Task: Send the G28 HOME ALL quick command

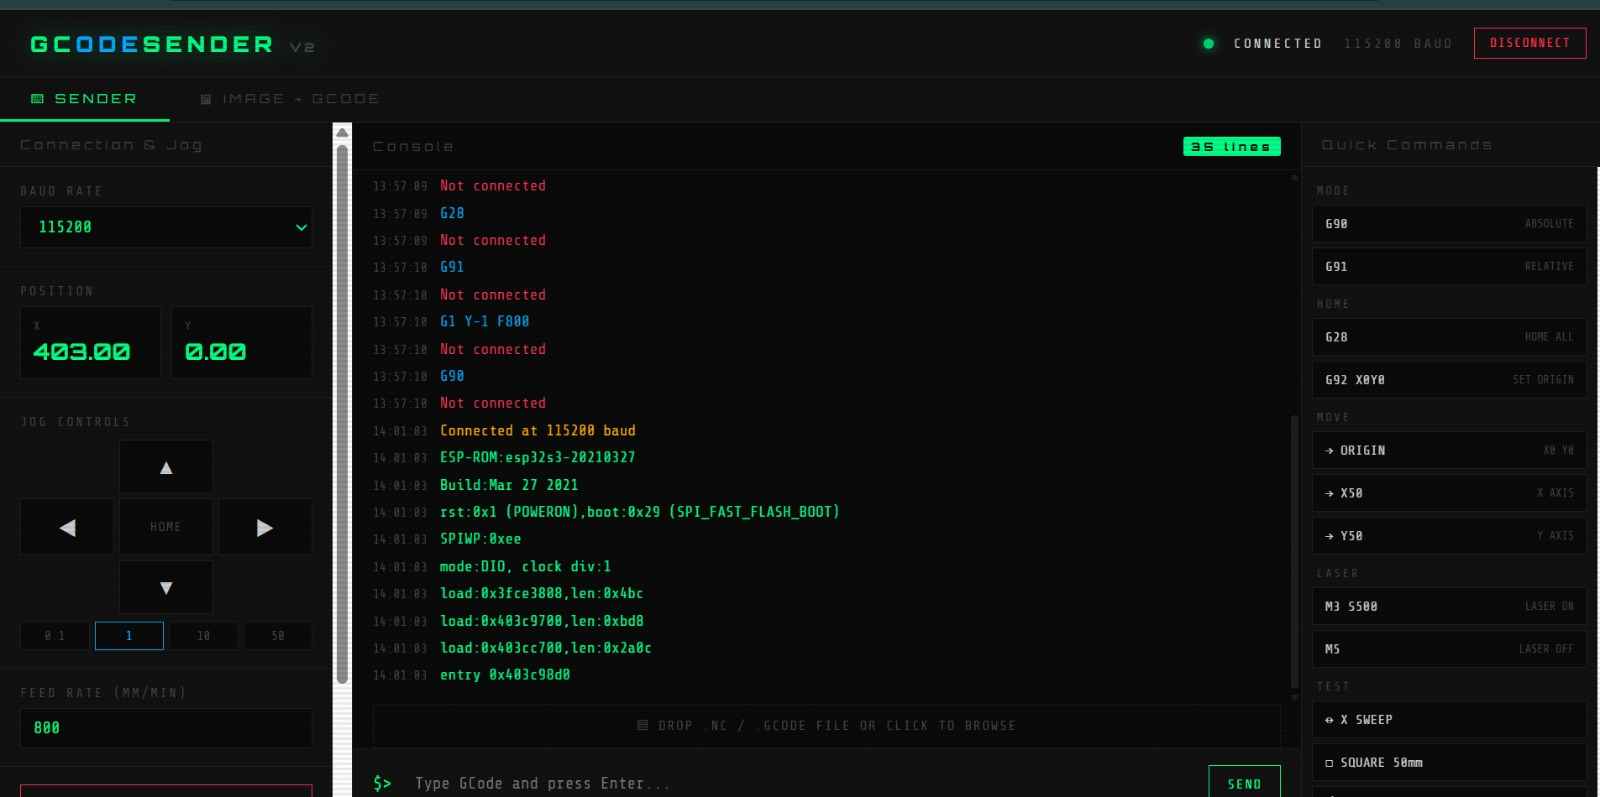Action: 1449,337
